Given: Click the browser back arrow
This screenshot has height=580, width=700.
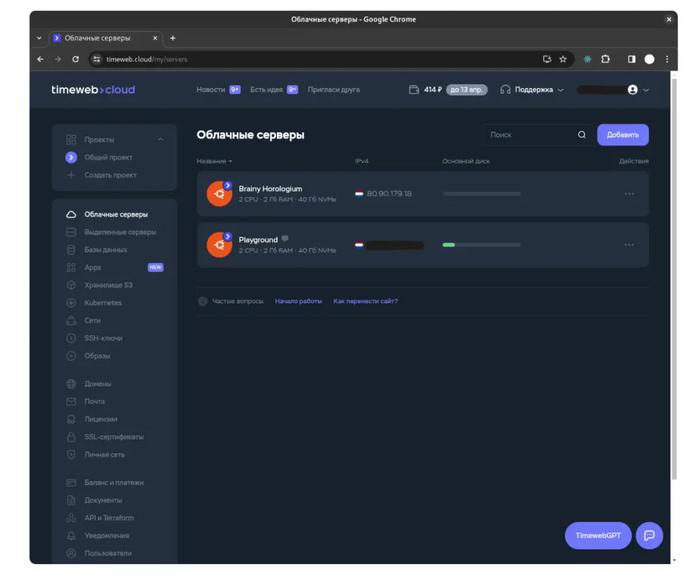Looking at the screenshot, I should pos(41,59).
